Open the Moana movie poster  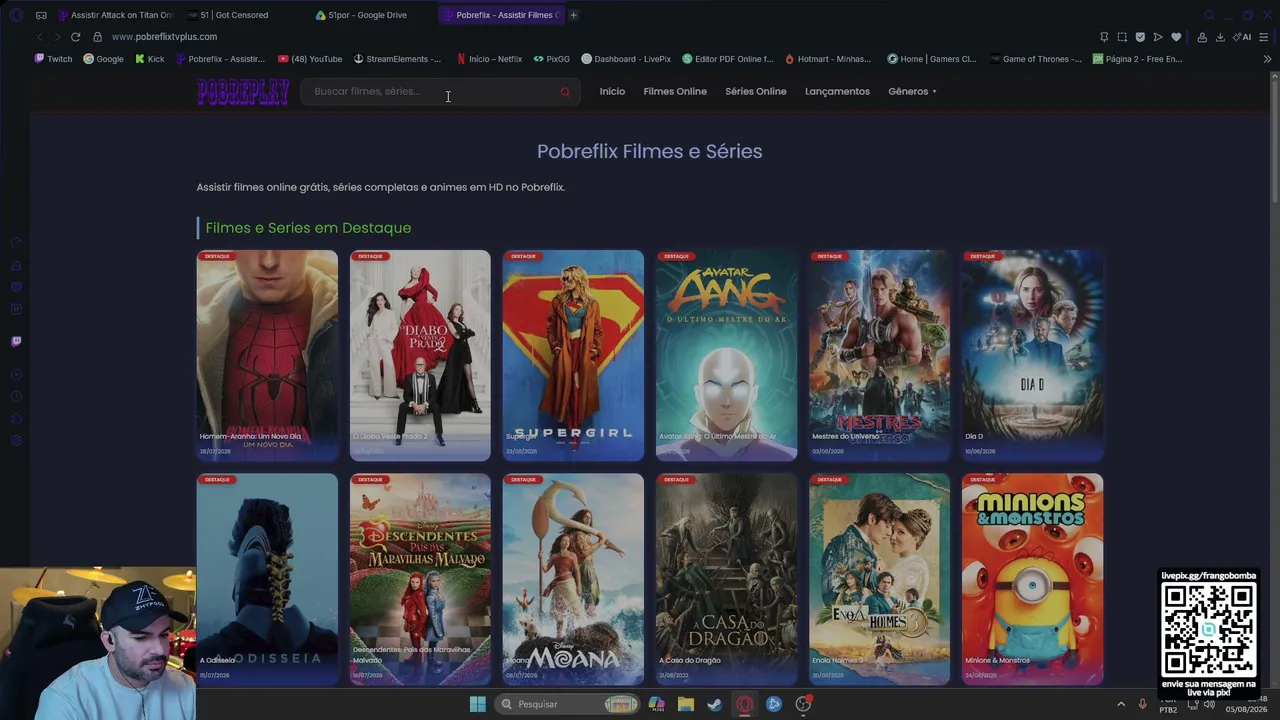[573, 579]
